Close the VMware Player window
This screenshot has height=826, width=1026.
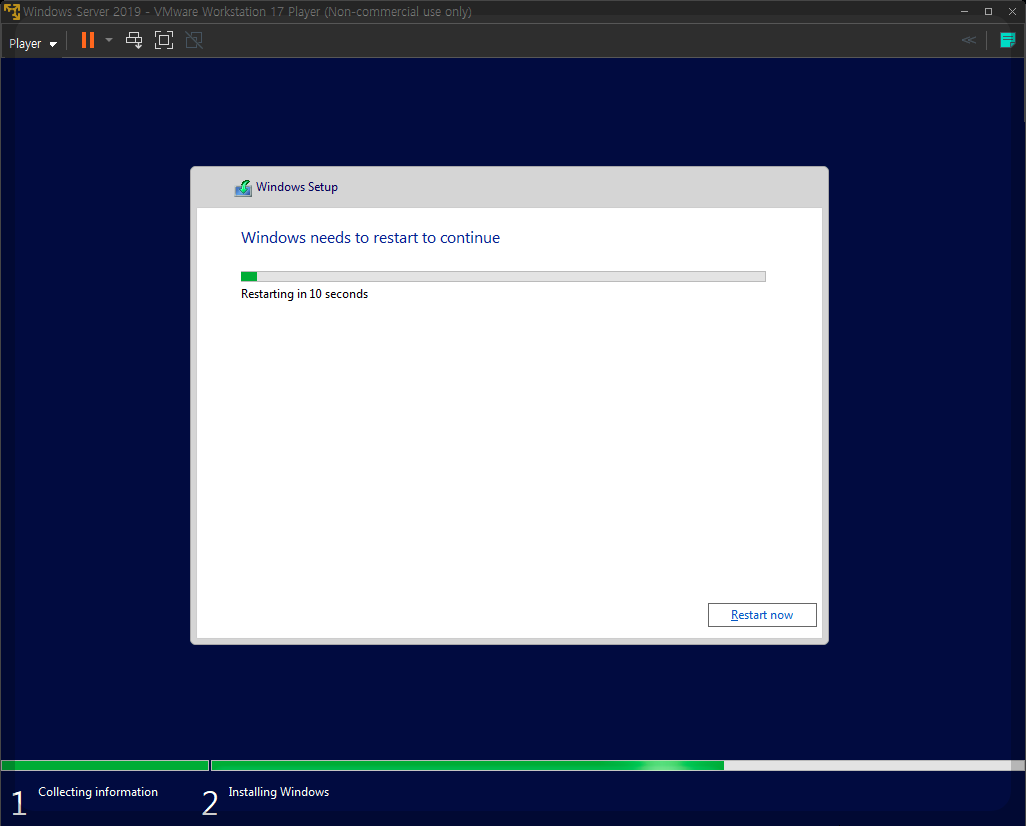click(x=1012, y=12)
